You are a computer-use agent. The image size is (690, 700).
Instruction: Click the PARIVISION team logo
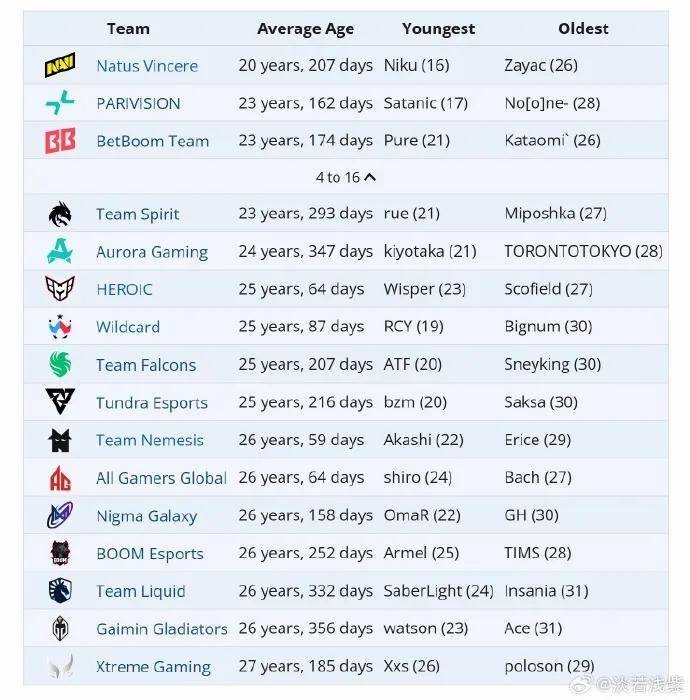60,103
